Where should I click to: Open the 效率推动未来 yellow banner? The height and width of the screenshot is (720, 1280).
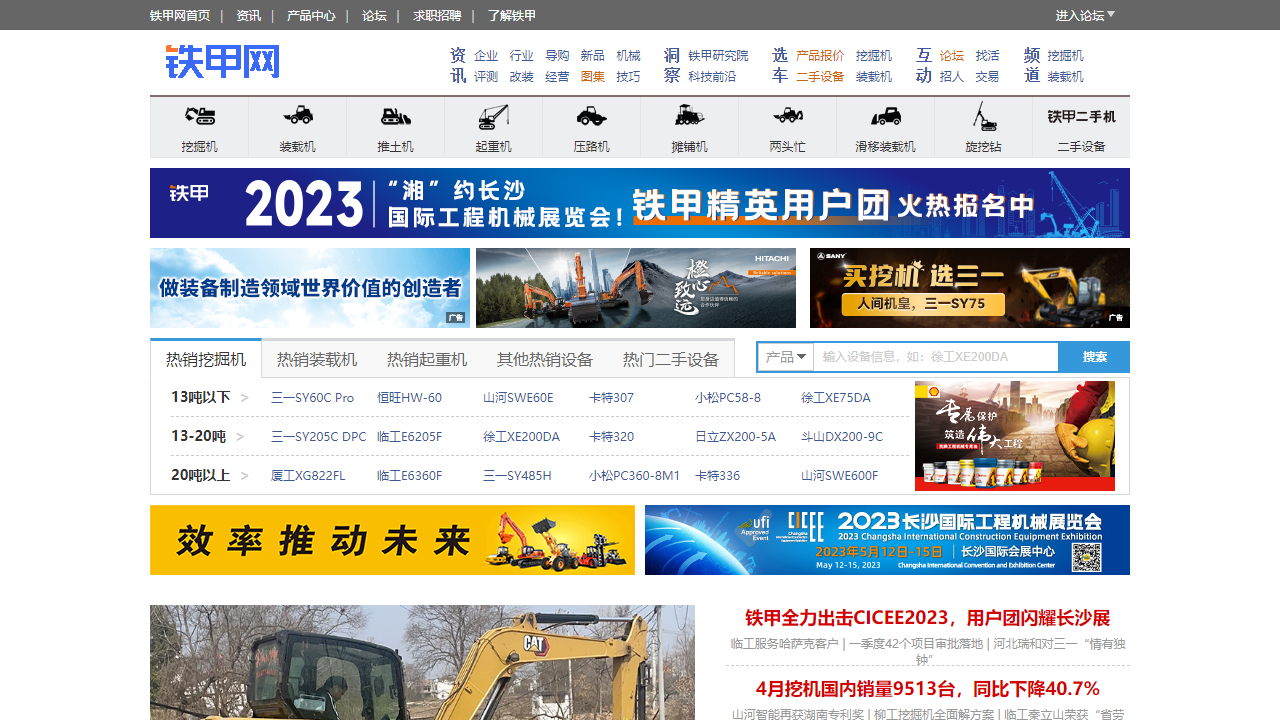tap(392, 540)
